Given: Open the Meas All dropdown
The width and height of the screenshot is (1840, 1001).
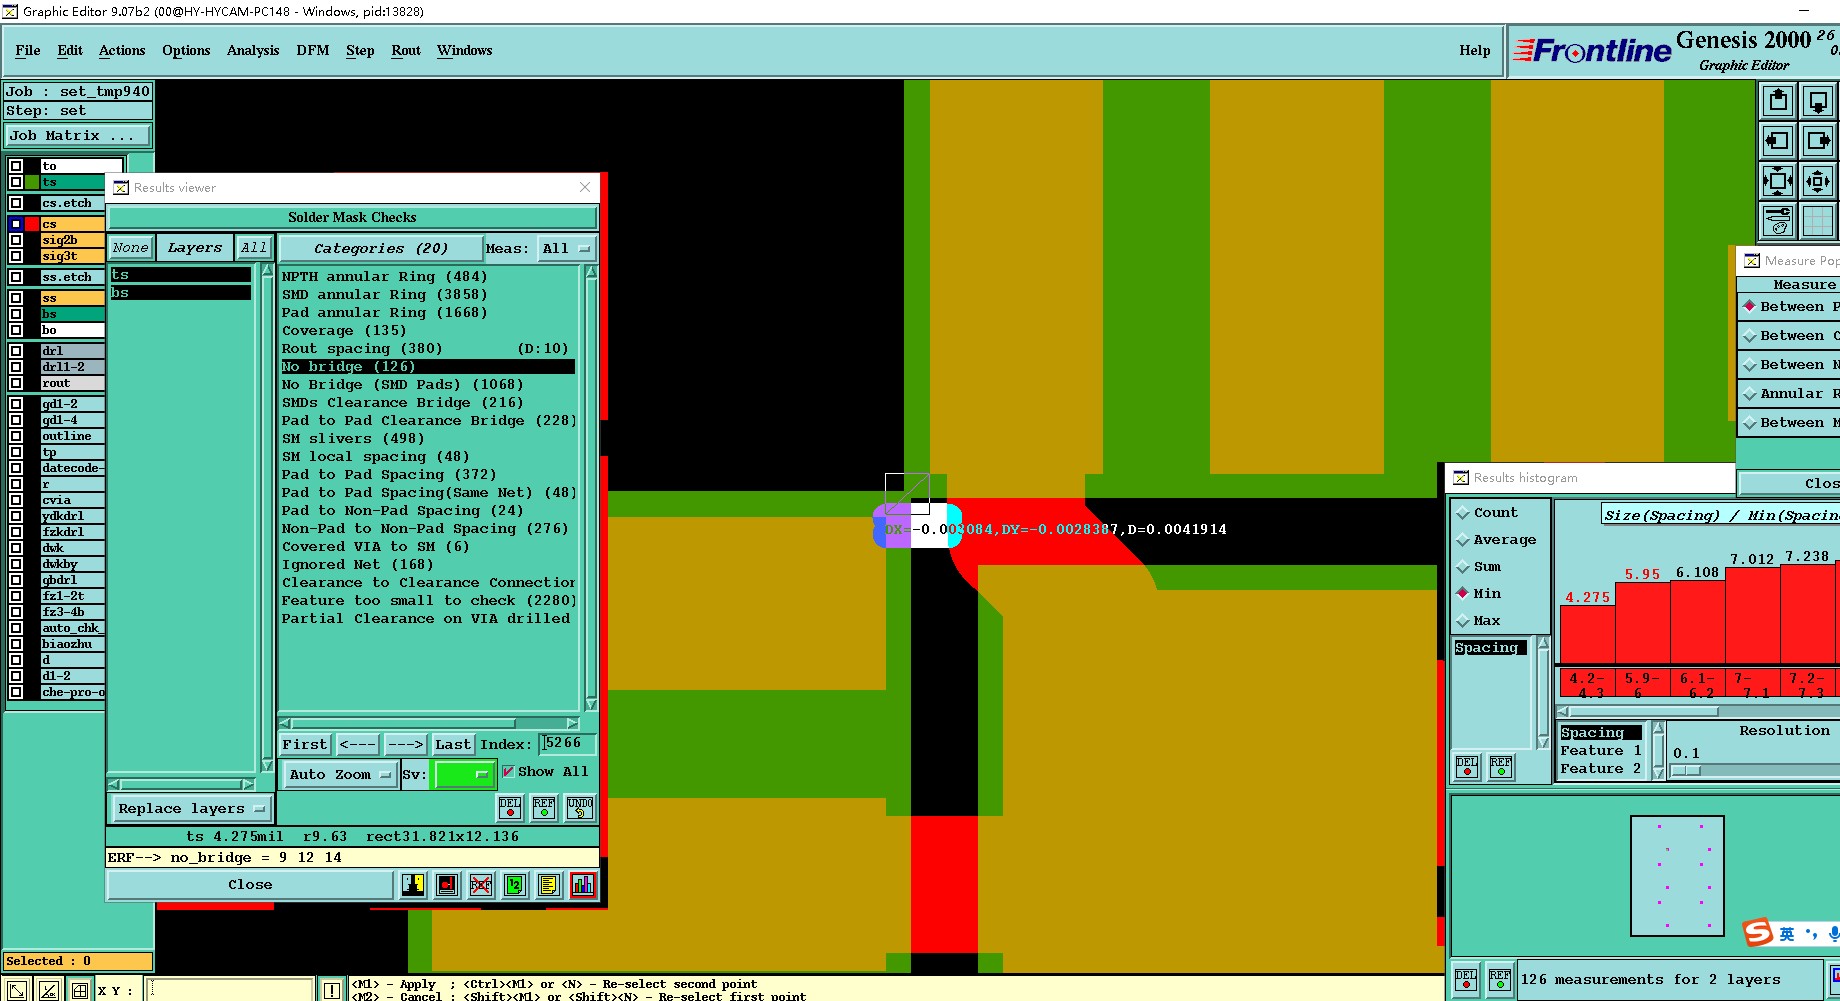Looking at the screenshot, I should (x=566, y=248).
